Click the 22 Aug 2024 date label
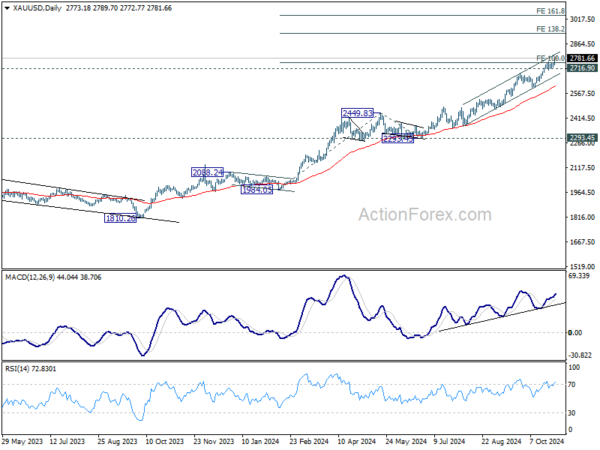Screen dimensions: 600x450 click(x=501, y=441)
